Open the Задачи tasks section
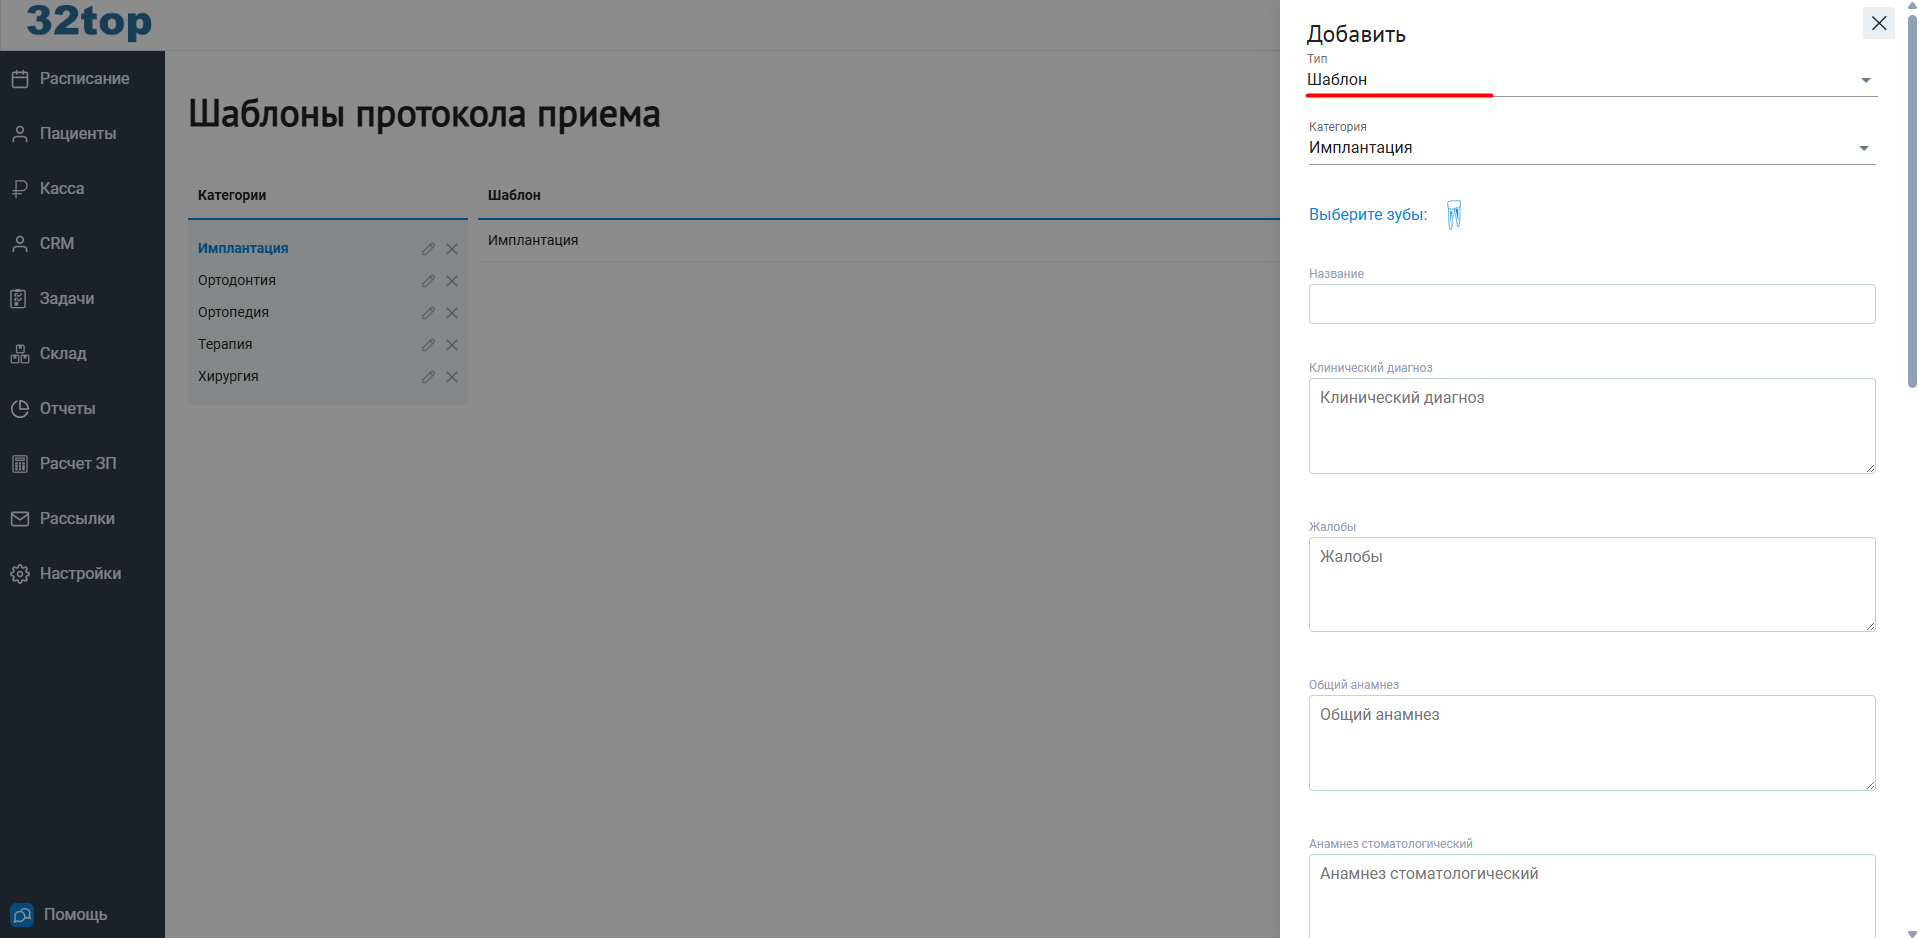Viewport: 1919px width, 938px height. click(66, 298)
